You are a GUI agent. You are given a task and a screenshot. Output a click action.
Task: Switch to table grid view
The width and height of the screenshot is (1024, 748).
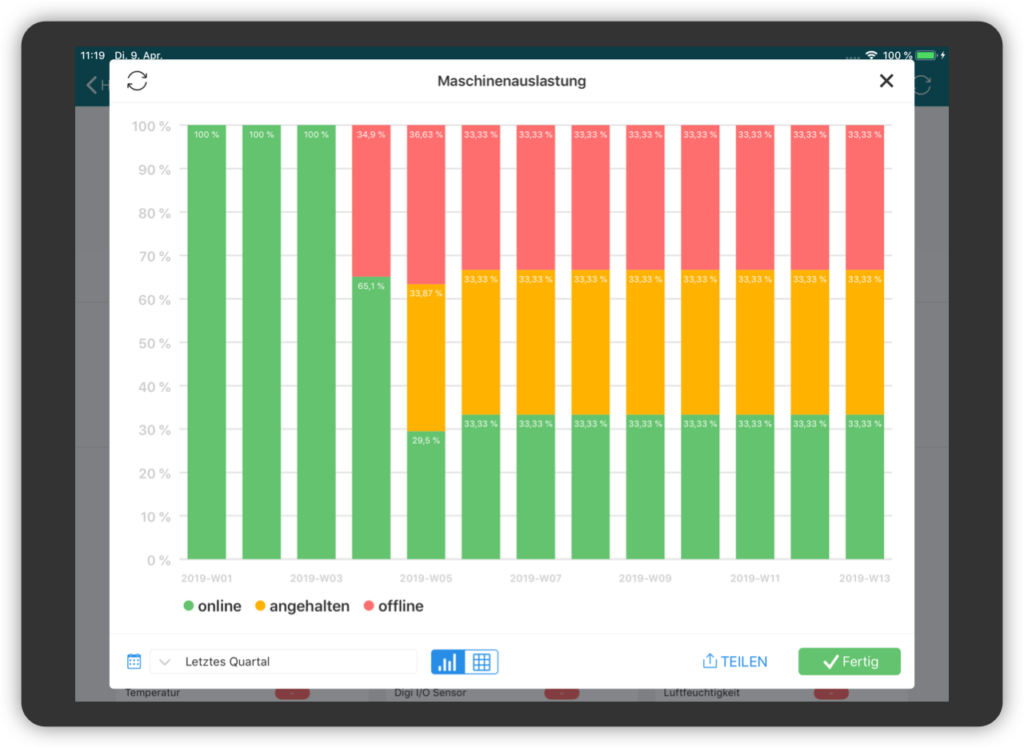(x=481, y=662)
